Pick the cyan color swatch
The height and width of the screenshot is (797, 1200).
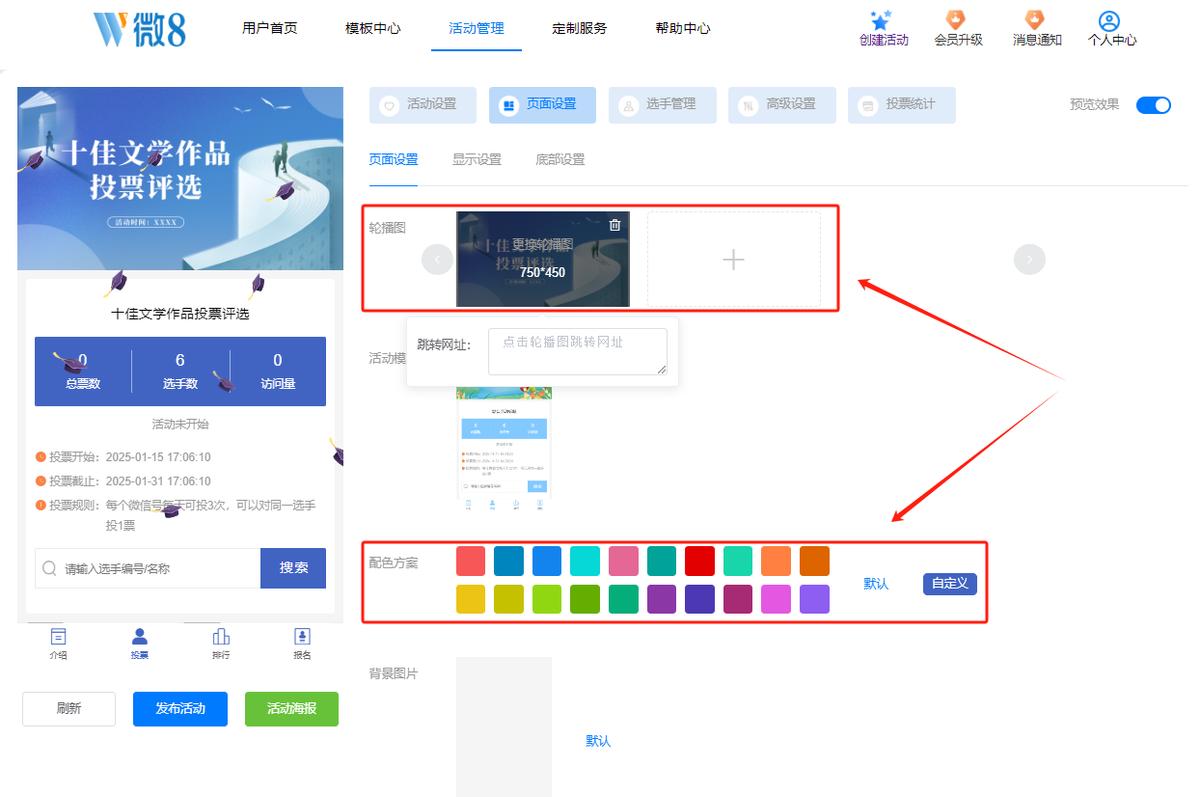(585, 561)
